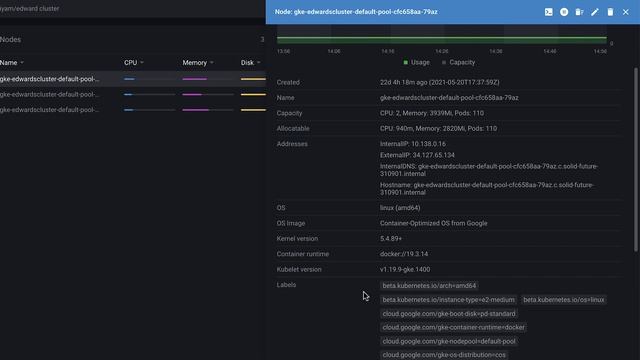Drain the node using the drain icon
This screenshot has width=640, height=360.
(x=579, y=12)
